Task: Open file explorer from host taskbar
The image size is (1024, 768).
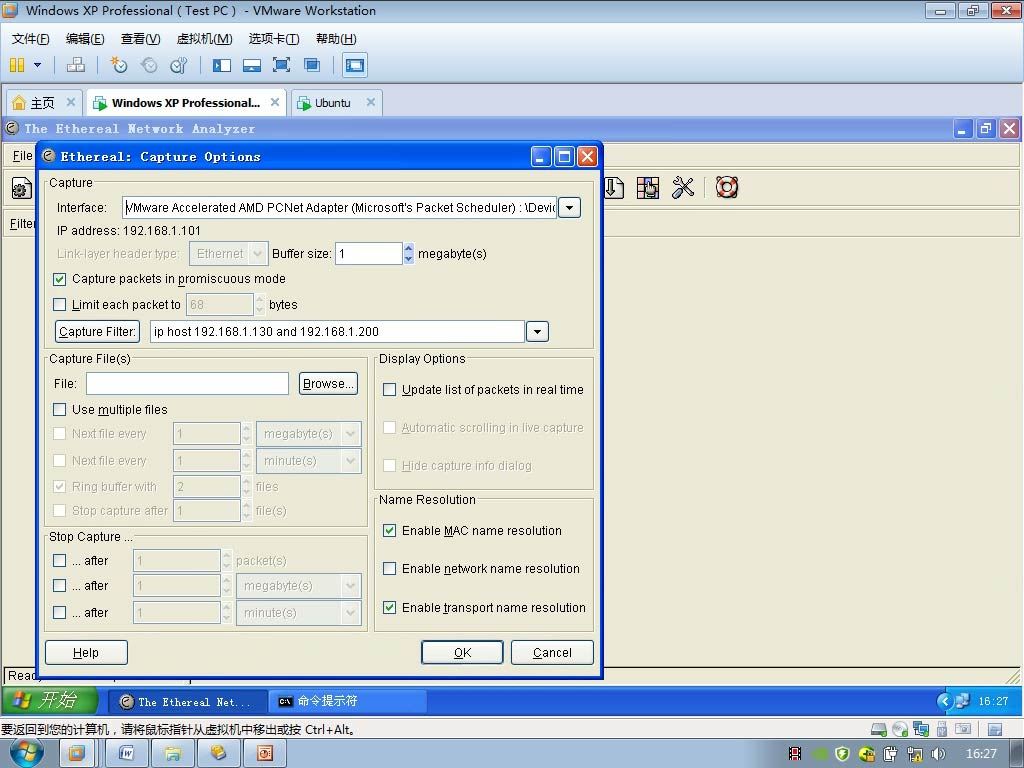Action: click(172, 754)
